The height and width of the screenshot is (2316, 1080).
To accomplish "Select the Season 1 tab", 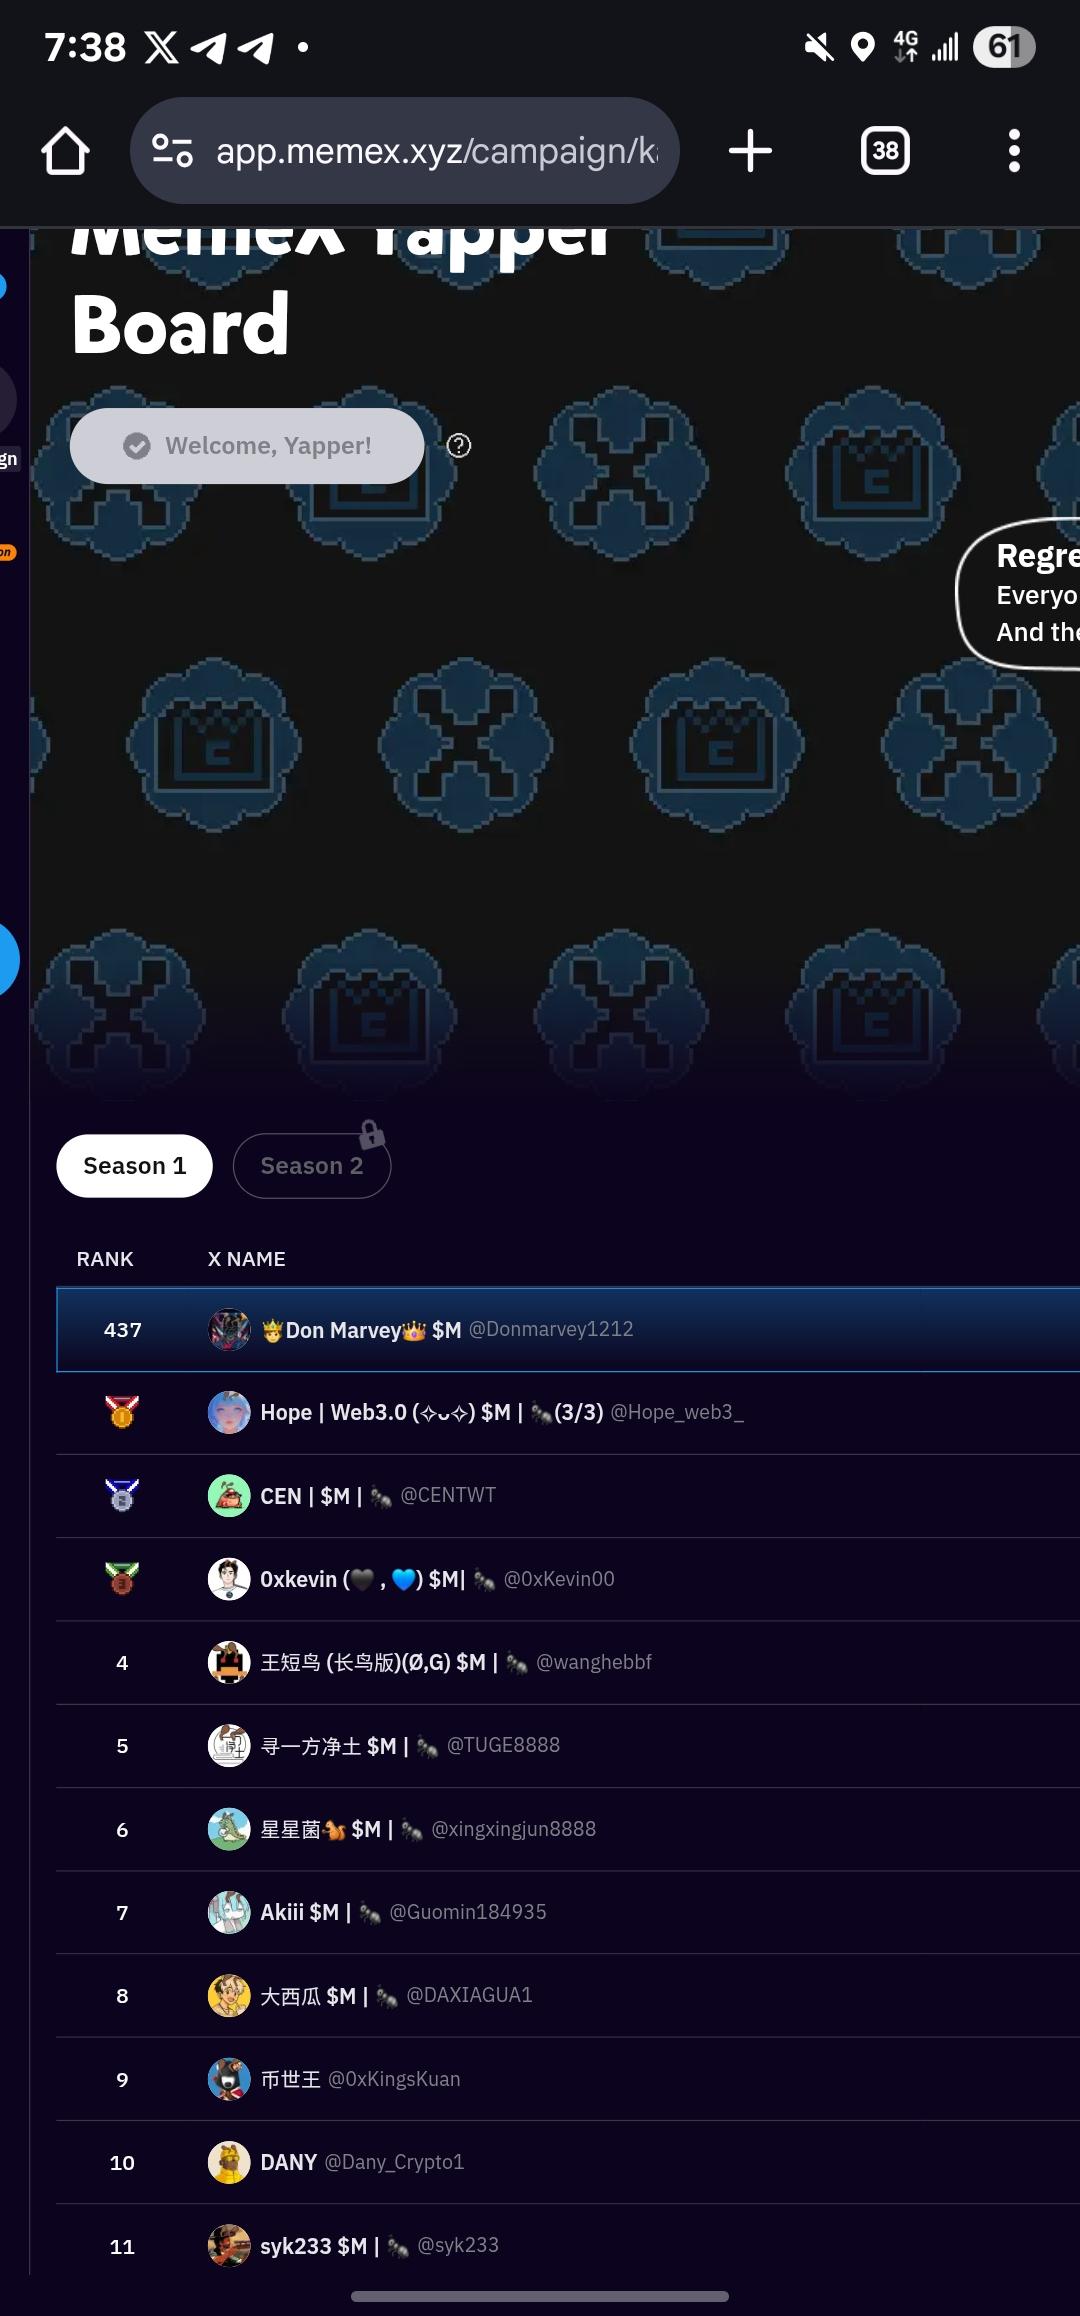I will click(x=135, y=1166).
